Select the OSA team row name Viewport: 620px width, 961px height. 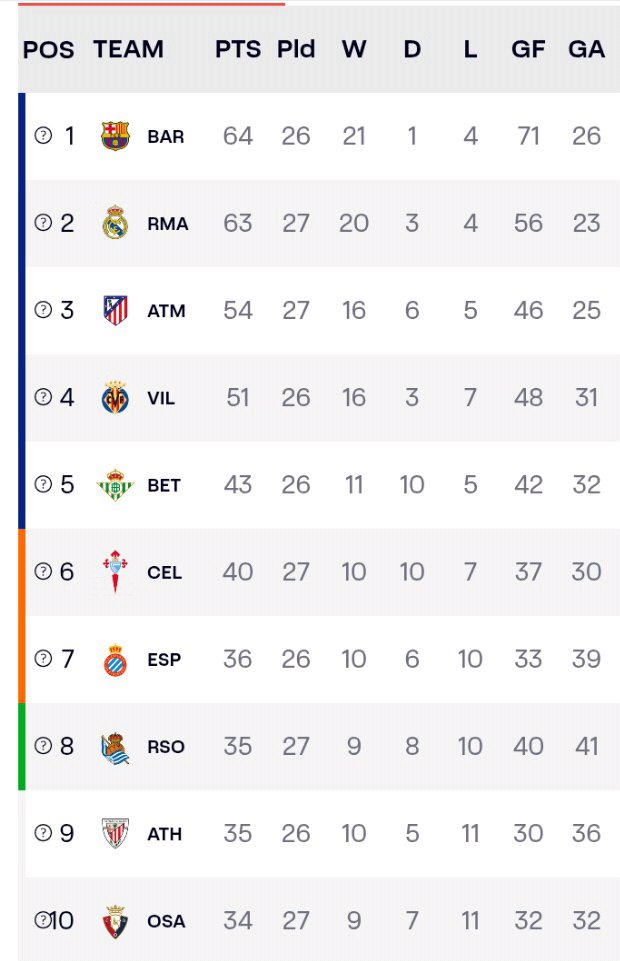coord(166,921)
